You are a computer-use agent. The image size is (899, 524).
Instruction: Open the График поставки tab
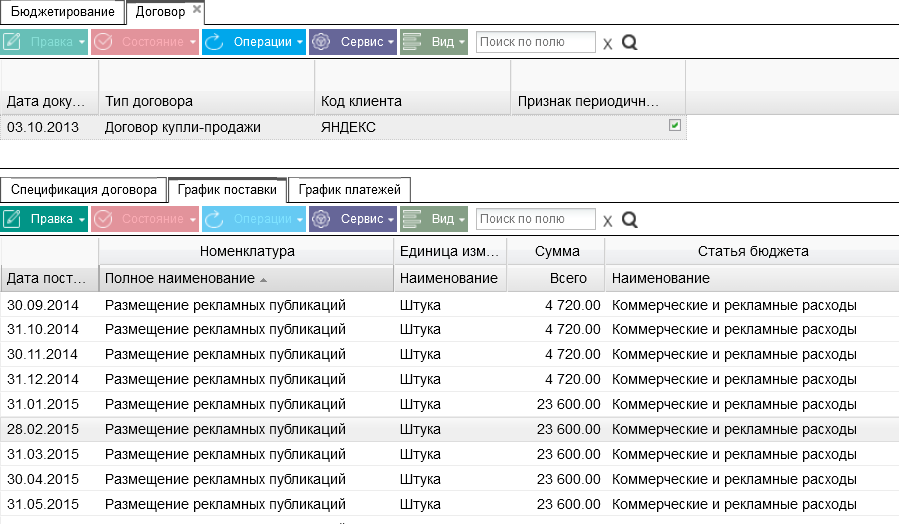pos(227,190)
